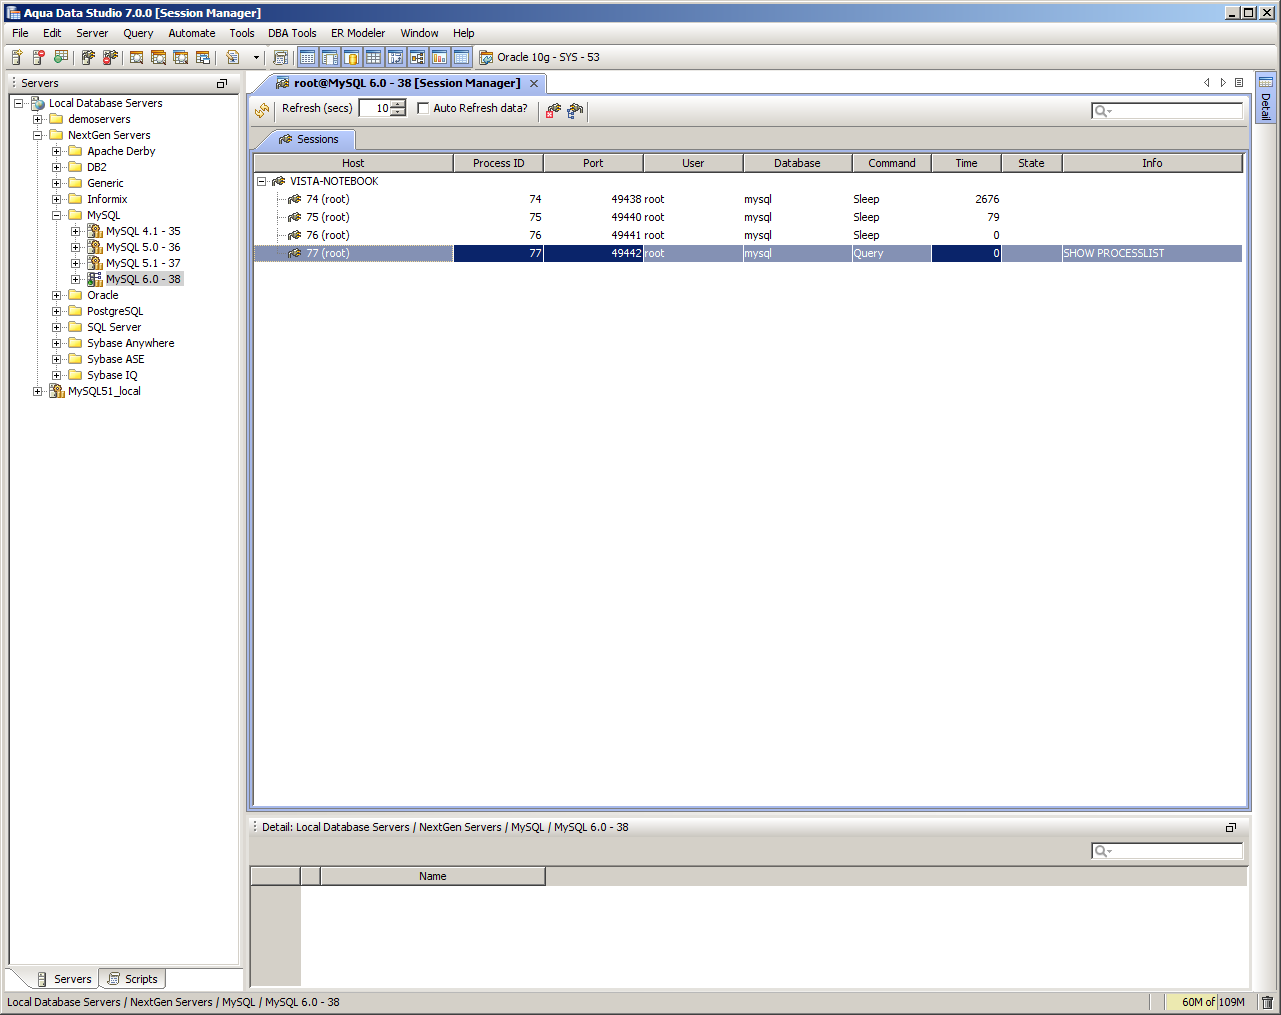Open the DBA Tools menu

(292, 33)
